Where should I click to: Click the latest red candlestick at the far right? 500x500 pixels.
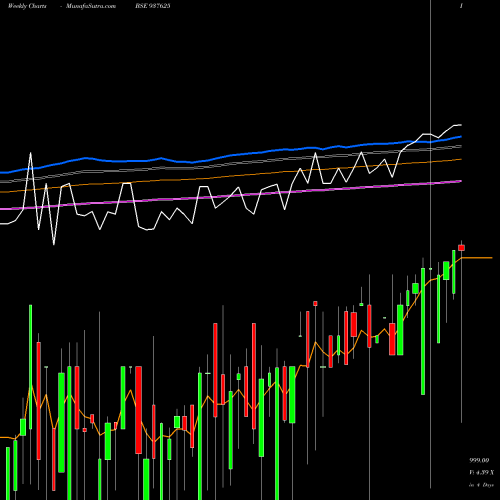[462, 248]
